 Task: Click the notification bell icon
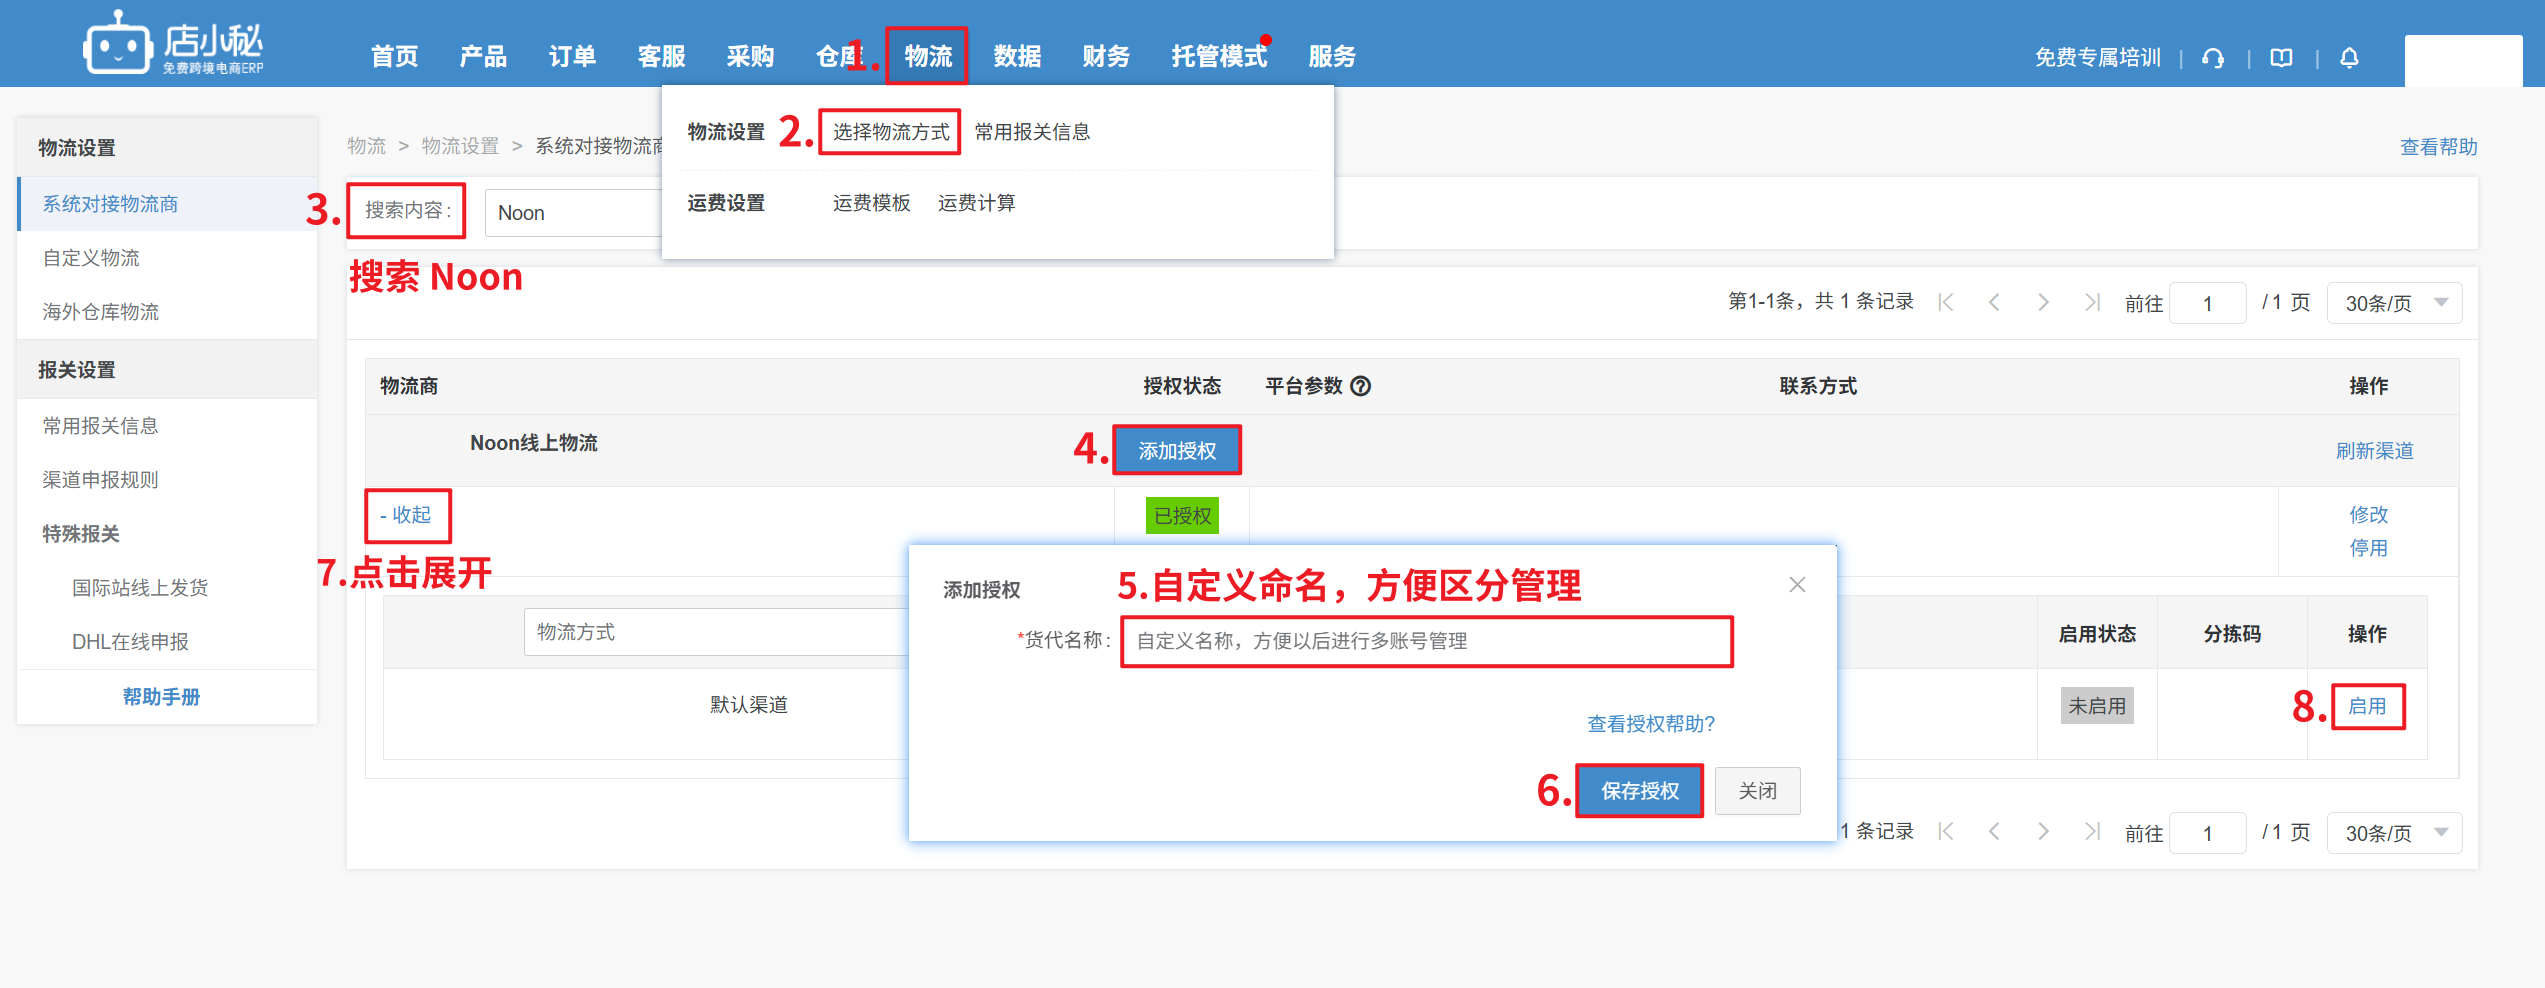2349,58
